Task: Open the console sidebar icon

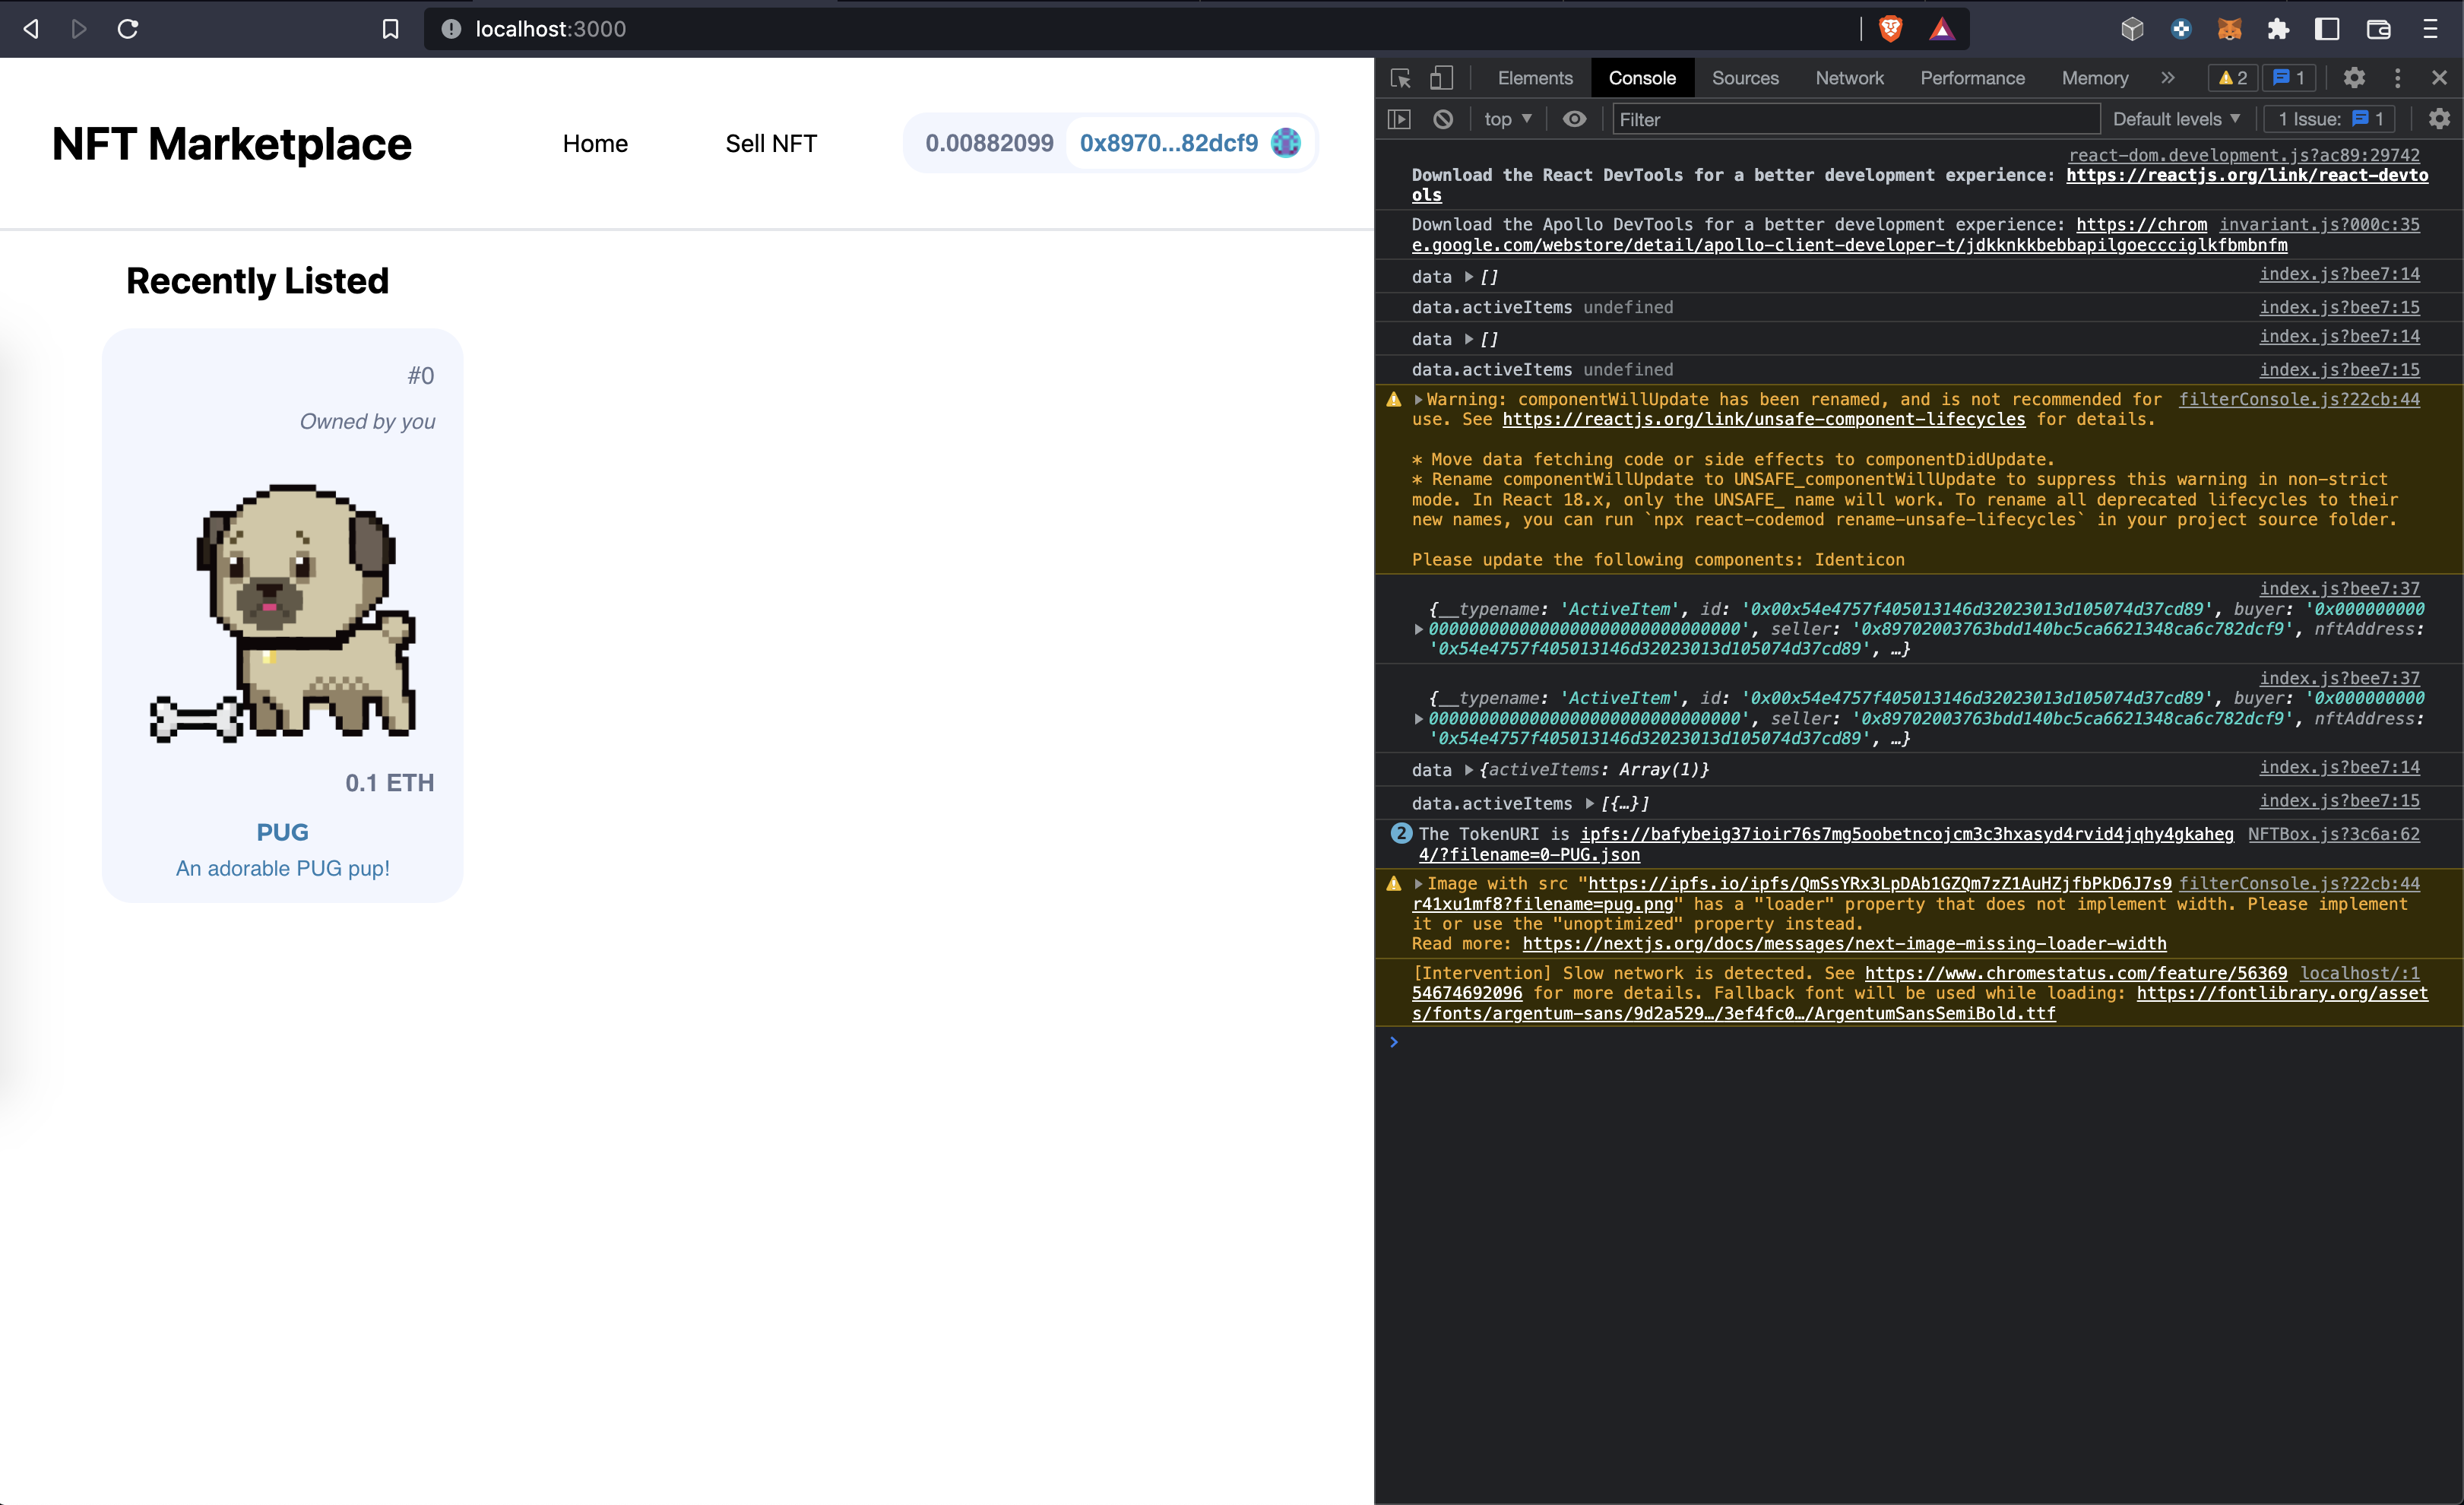Action: (x=1399, y=119)
